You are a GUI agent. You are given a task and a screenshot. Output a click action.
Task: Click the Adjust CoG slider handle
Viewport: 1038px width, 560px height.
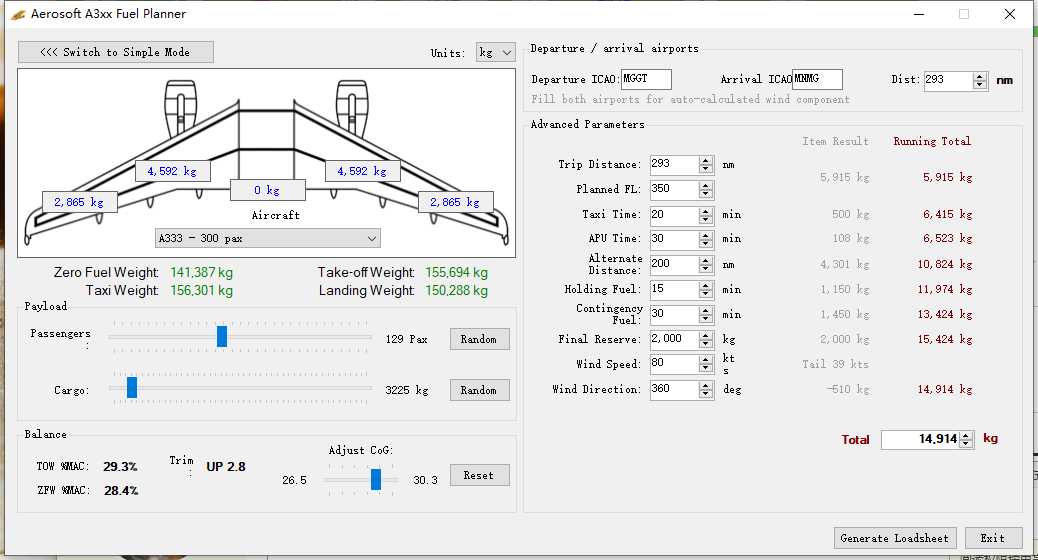376,479
